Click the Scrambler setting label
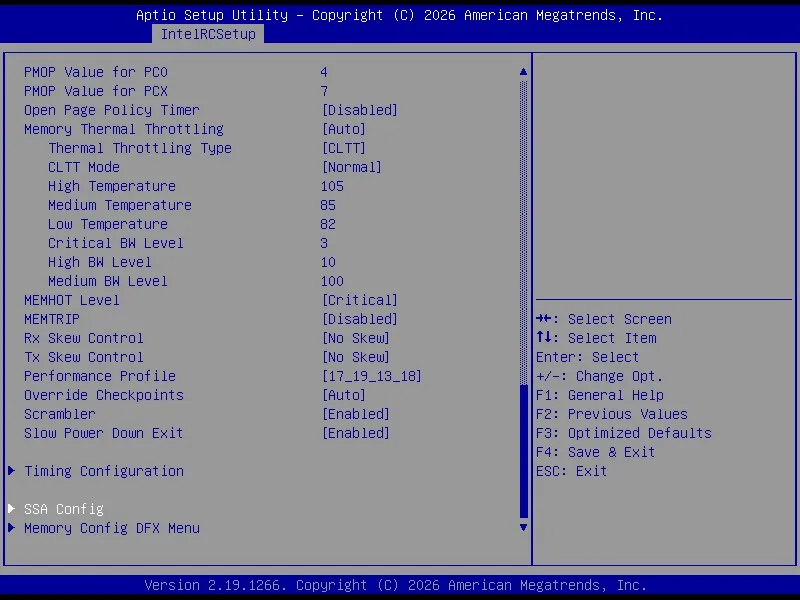The image size is (800, 600). [x=60, y=414]
